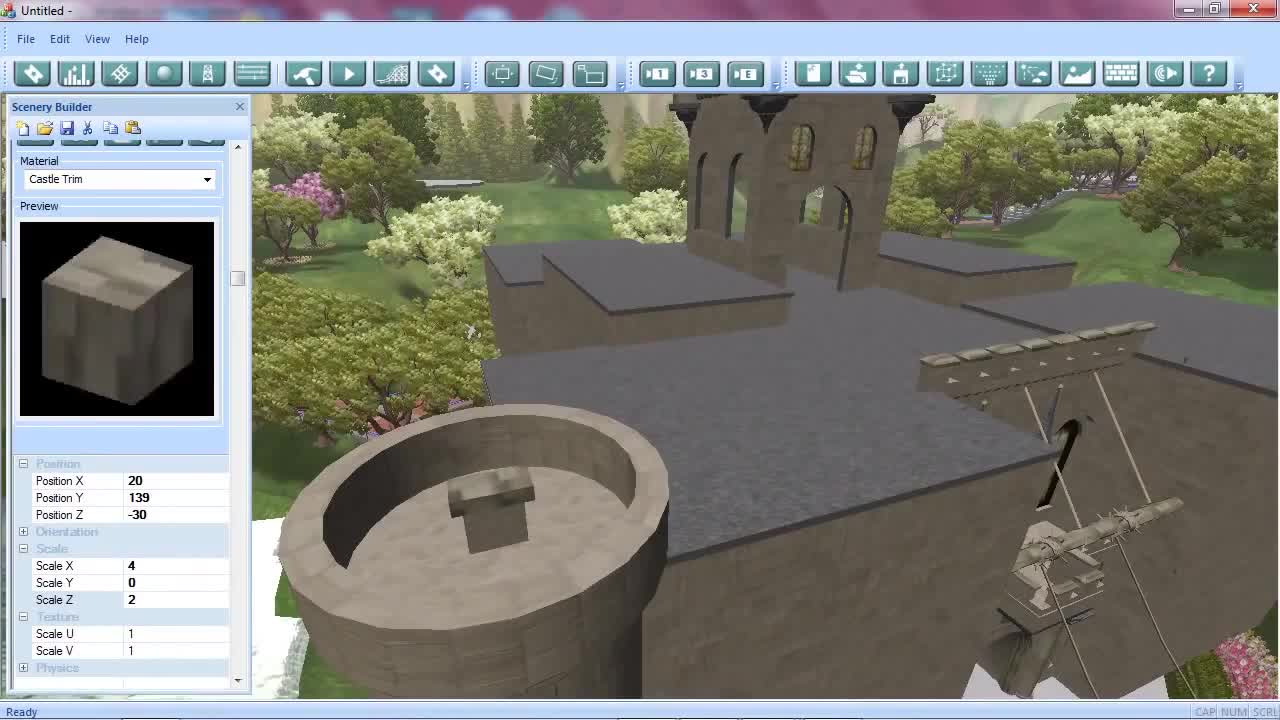The width and height of the screenshot is (1280, 720).
Task: Open the File menu
Action: click(x=26, y=39)
